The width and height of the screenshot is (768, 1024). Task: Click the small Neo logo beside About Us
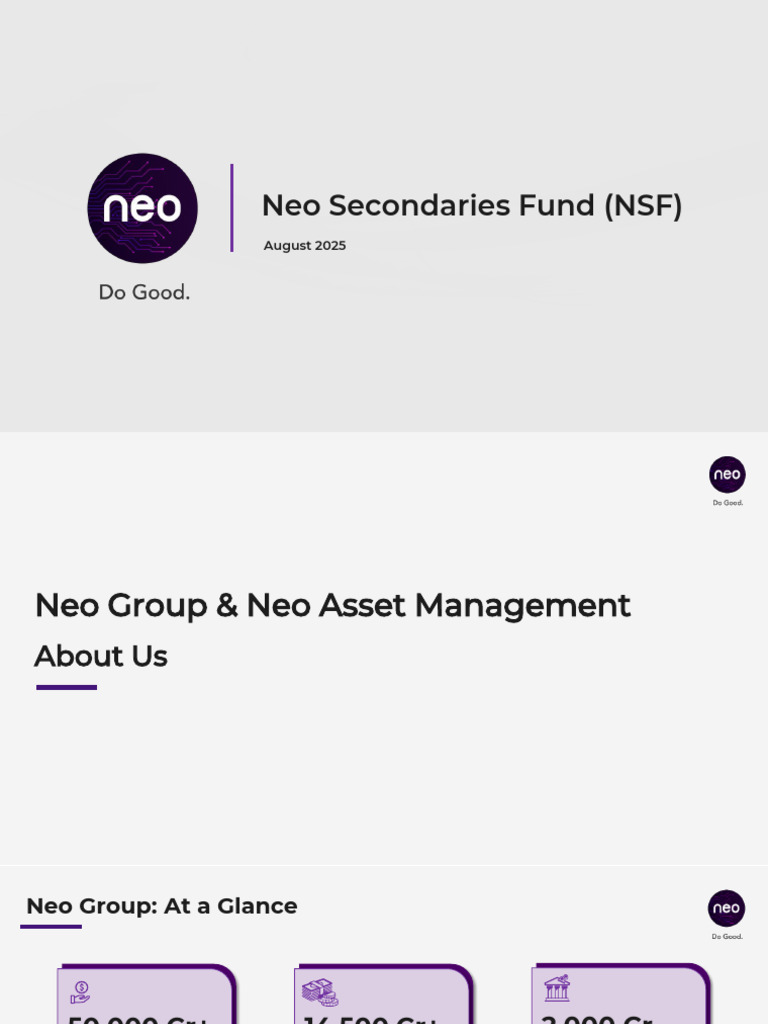pos(727,474)
